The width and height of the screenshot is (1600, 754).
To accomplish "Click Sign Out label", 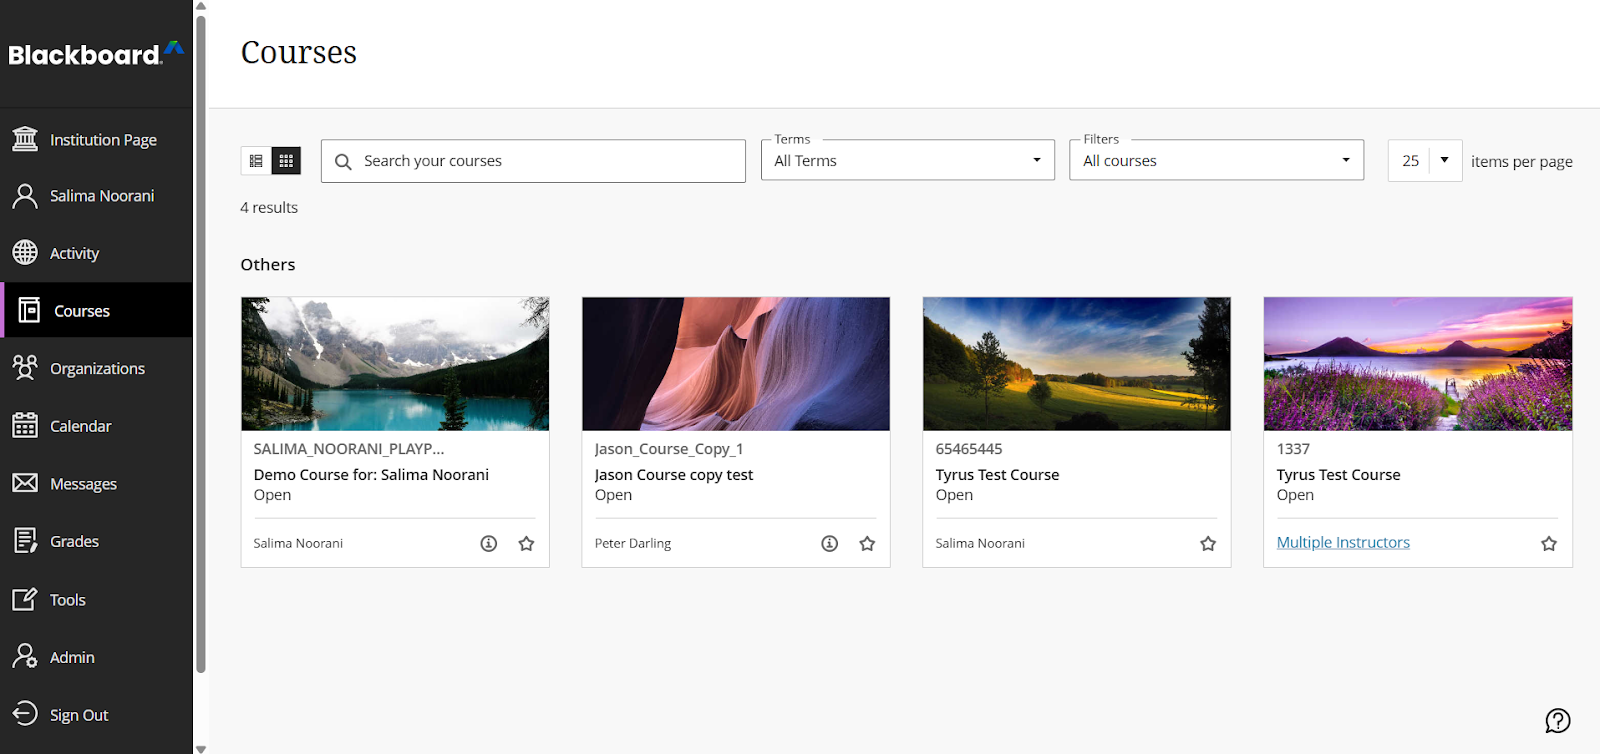I will tap(79, 715).
